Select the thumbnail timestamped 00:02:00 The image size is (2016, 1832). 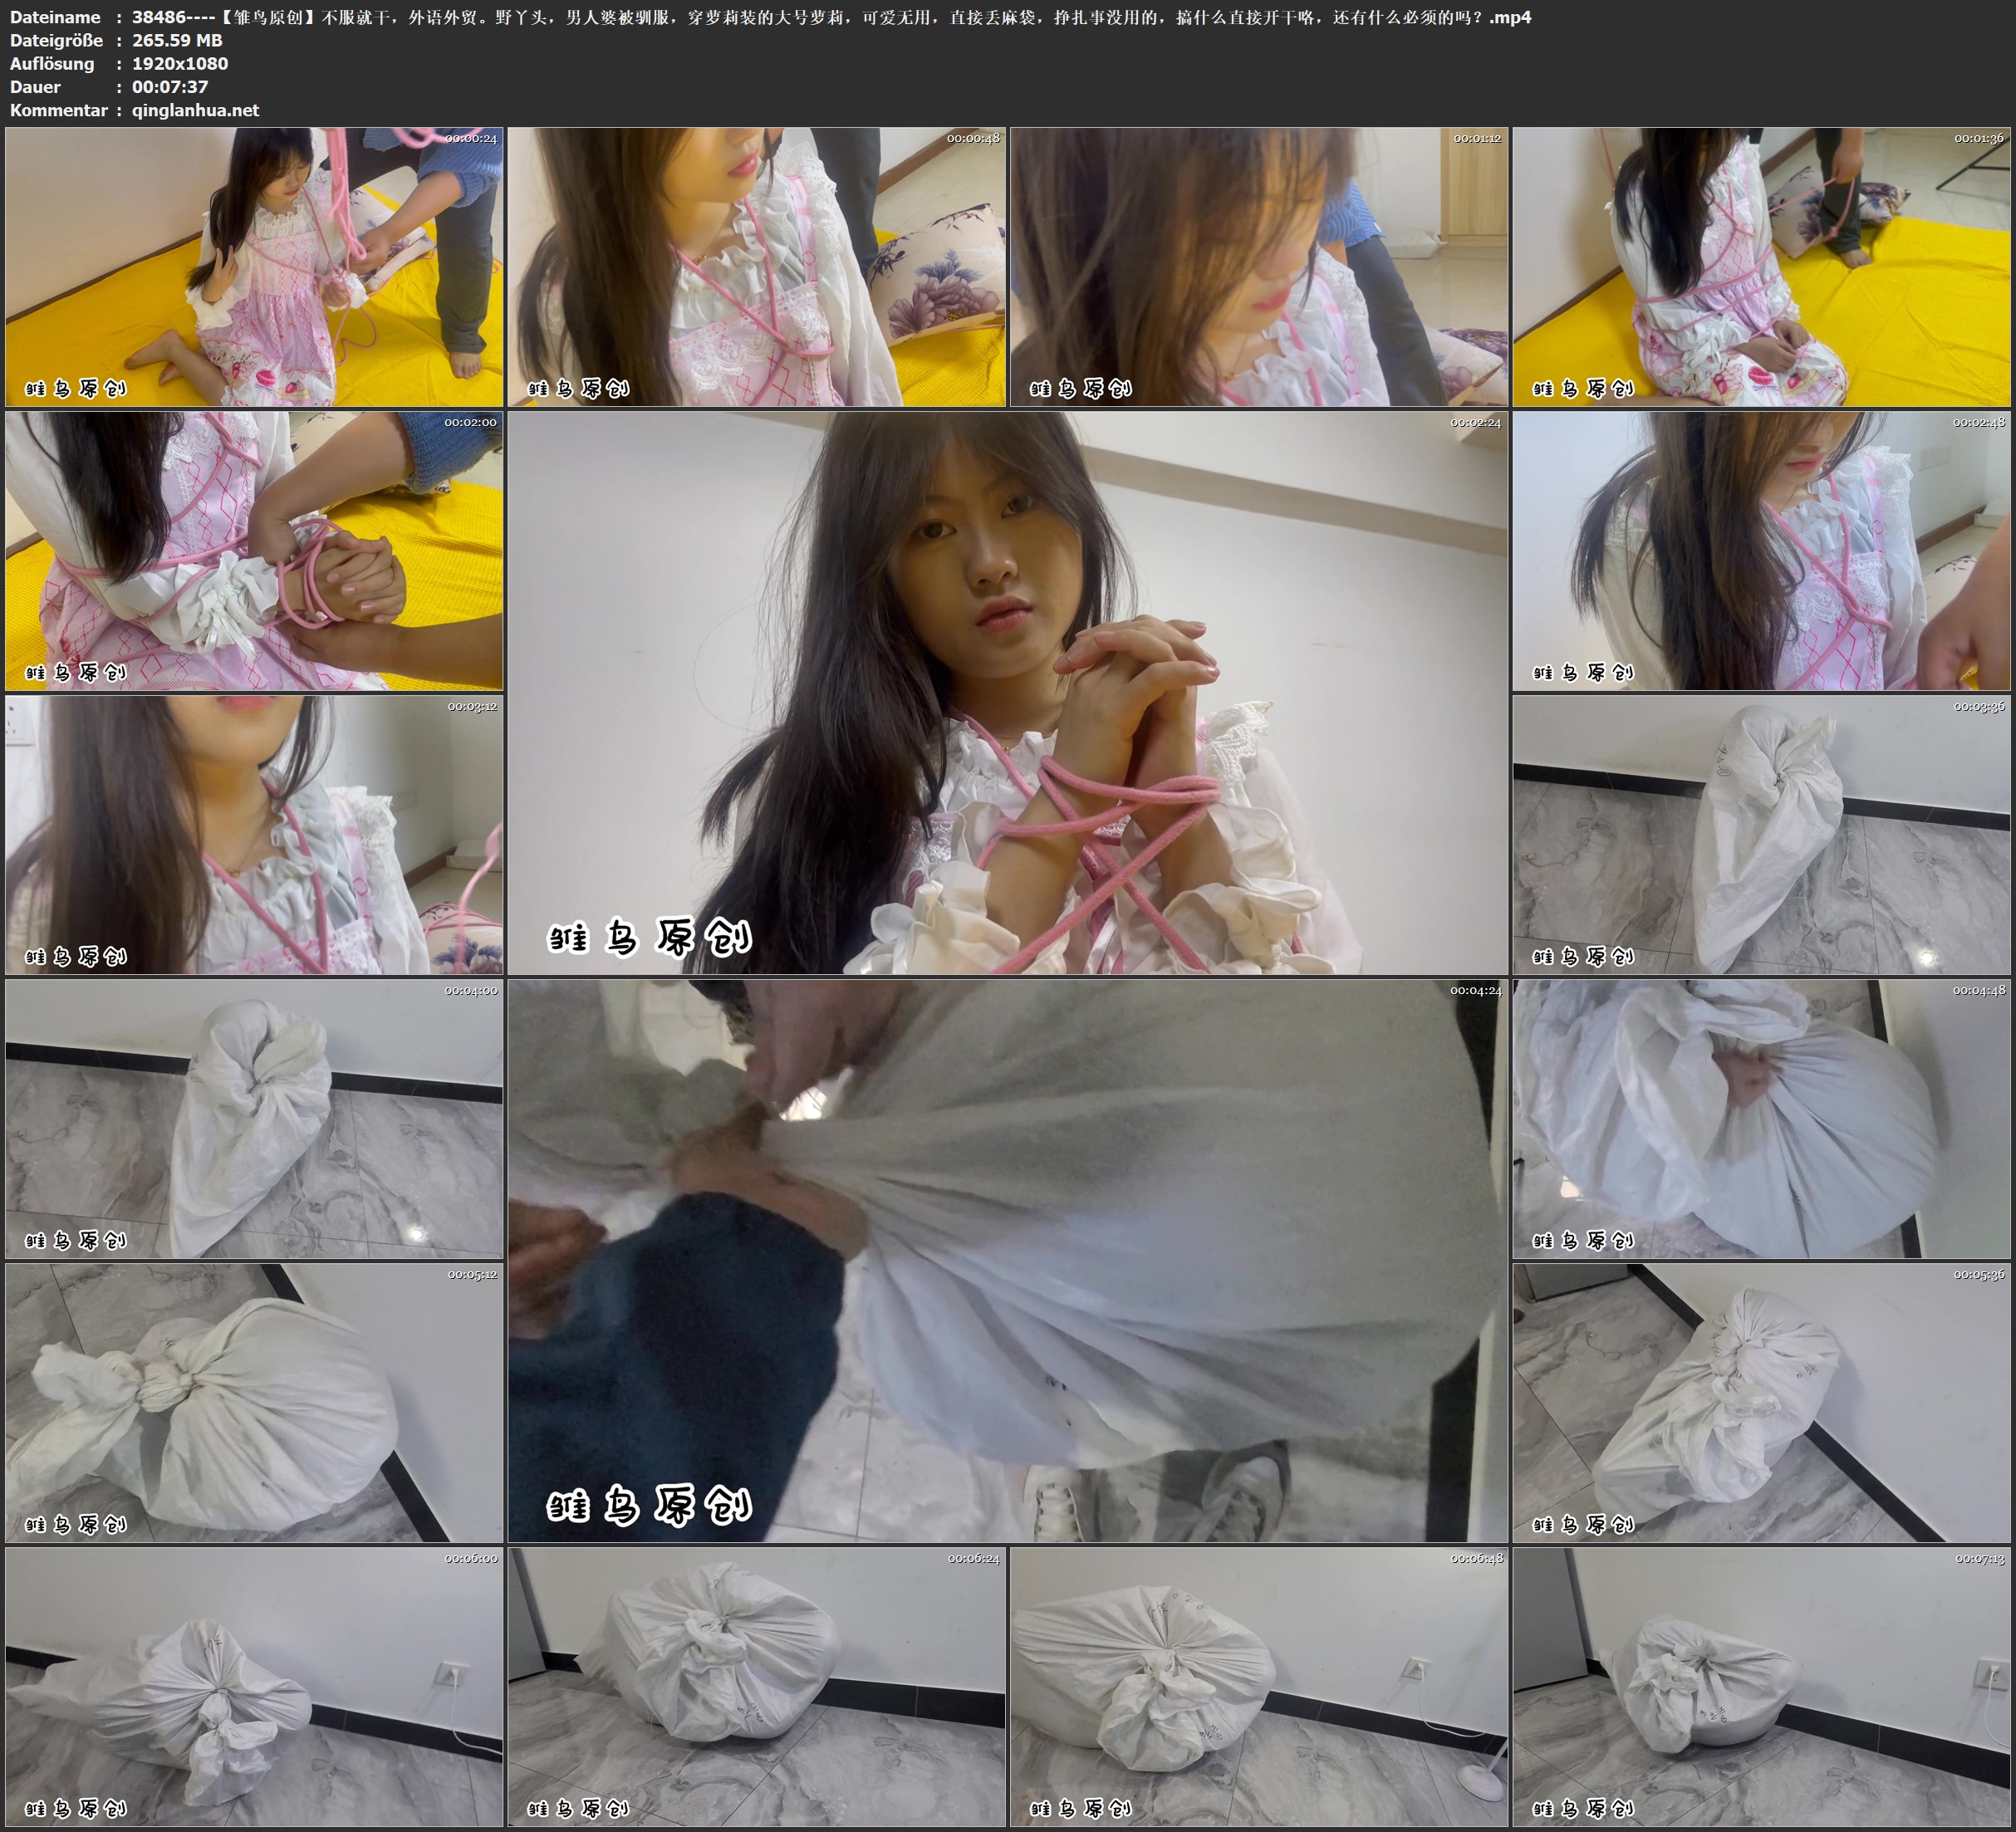[254, 551]
